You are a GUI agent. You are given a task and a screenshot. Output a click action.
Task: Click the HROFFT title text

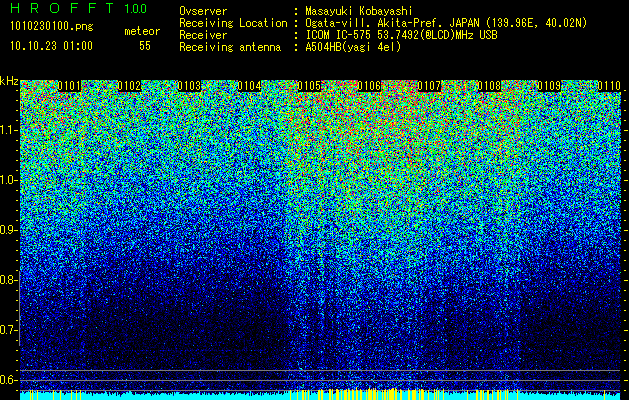pos(62,8)
